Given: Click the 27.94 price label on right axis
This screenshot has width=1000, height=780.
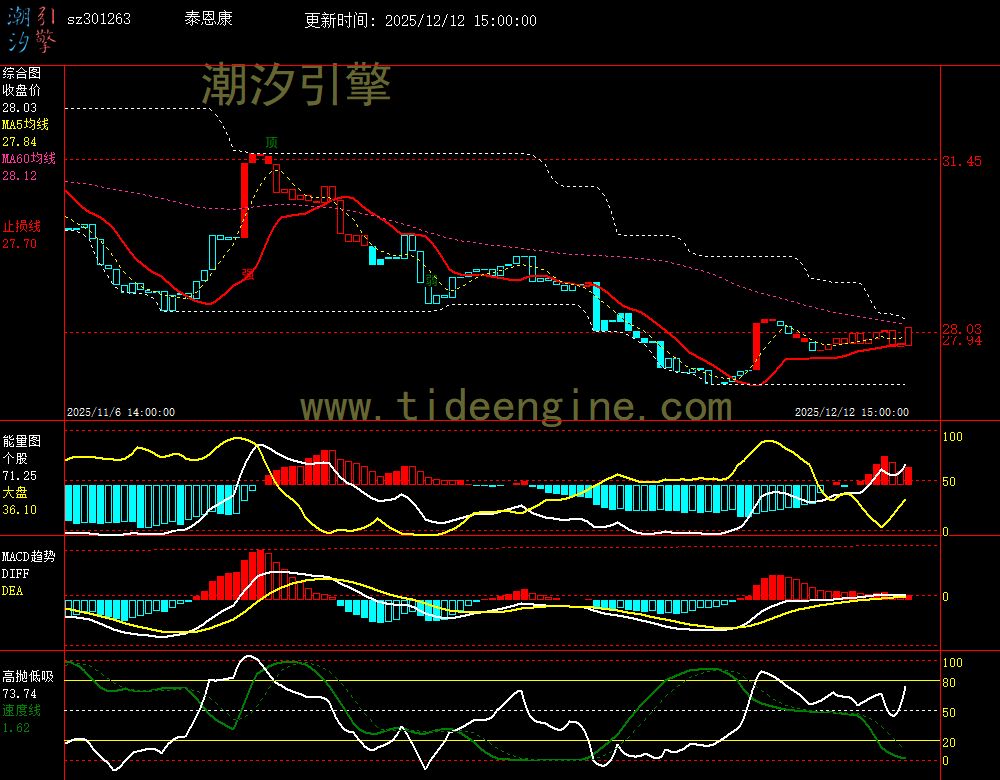Looking at the screenshot, I should click(x=961, y=341).
